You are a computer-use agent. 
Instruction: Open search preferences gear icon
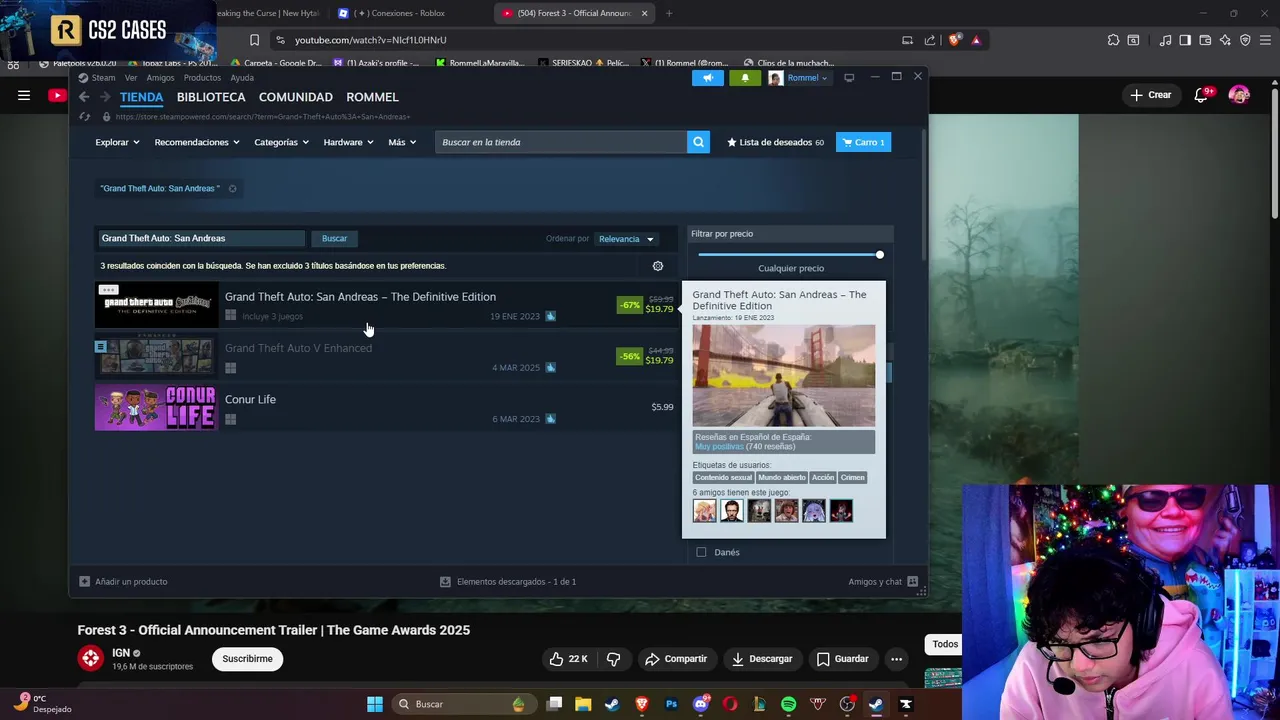click(658, 266)
